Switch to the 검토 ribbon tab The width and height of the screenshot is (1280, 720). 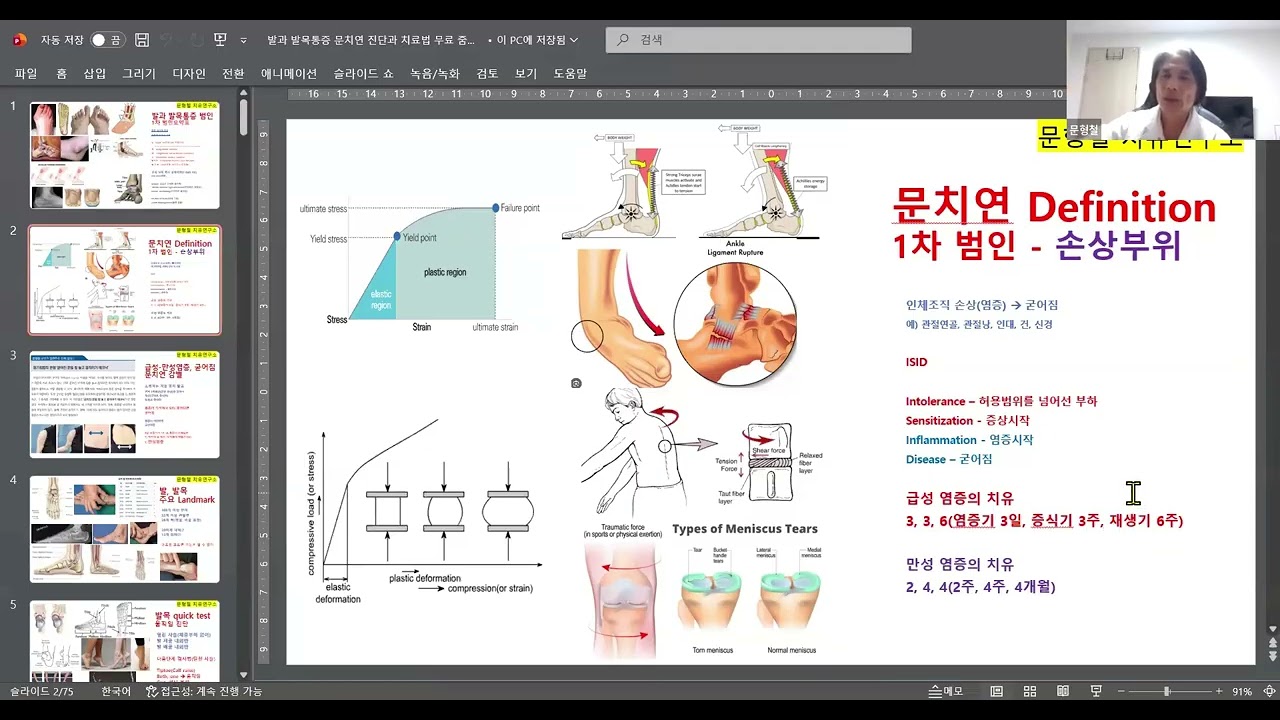tap(487, 74)
